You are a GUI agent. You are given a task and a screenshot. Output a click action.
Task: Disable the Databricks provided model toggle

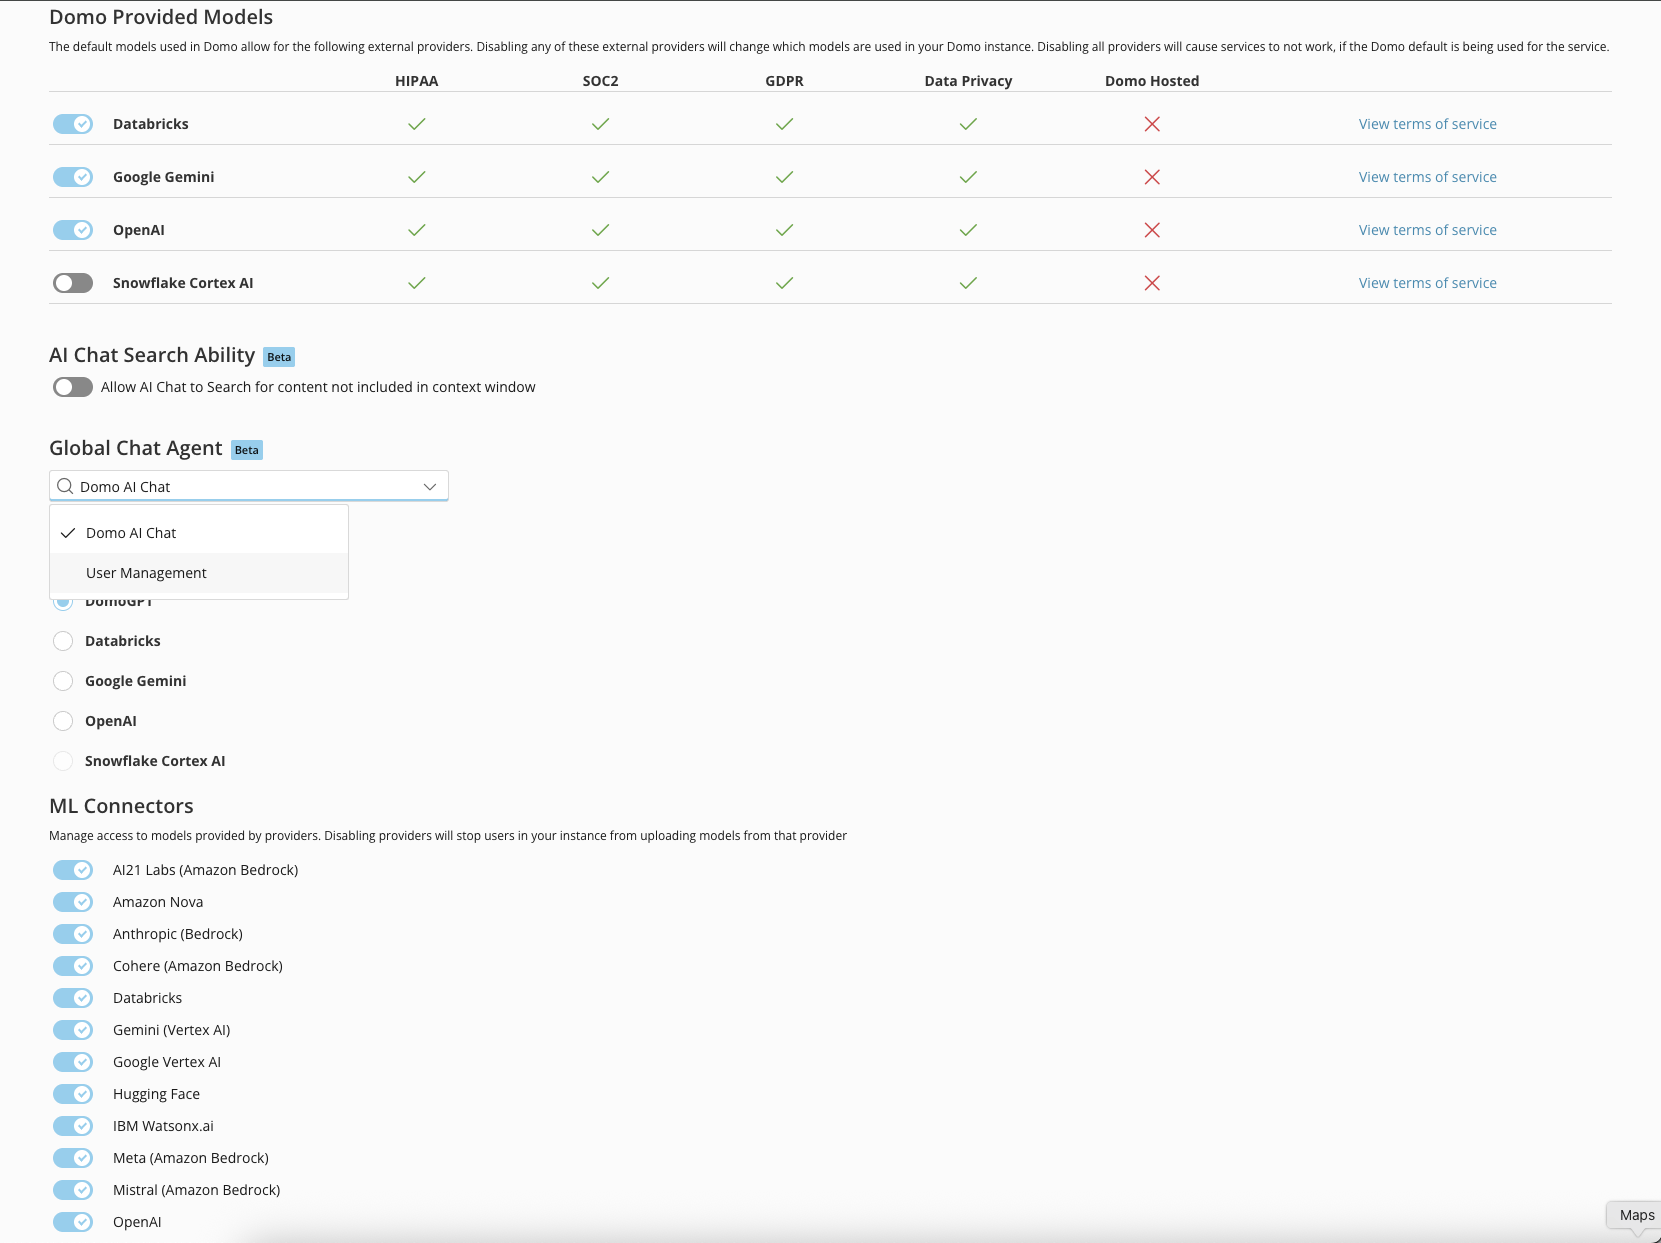(x=73, y=124)
